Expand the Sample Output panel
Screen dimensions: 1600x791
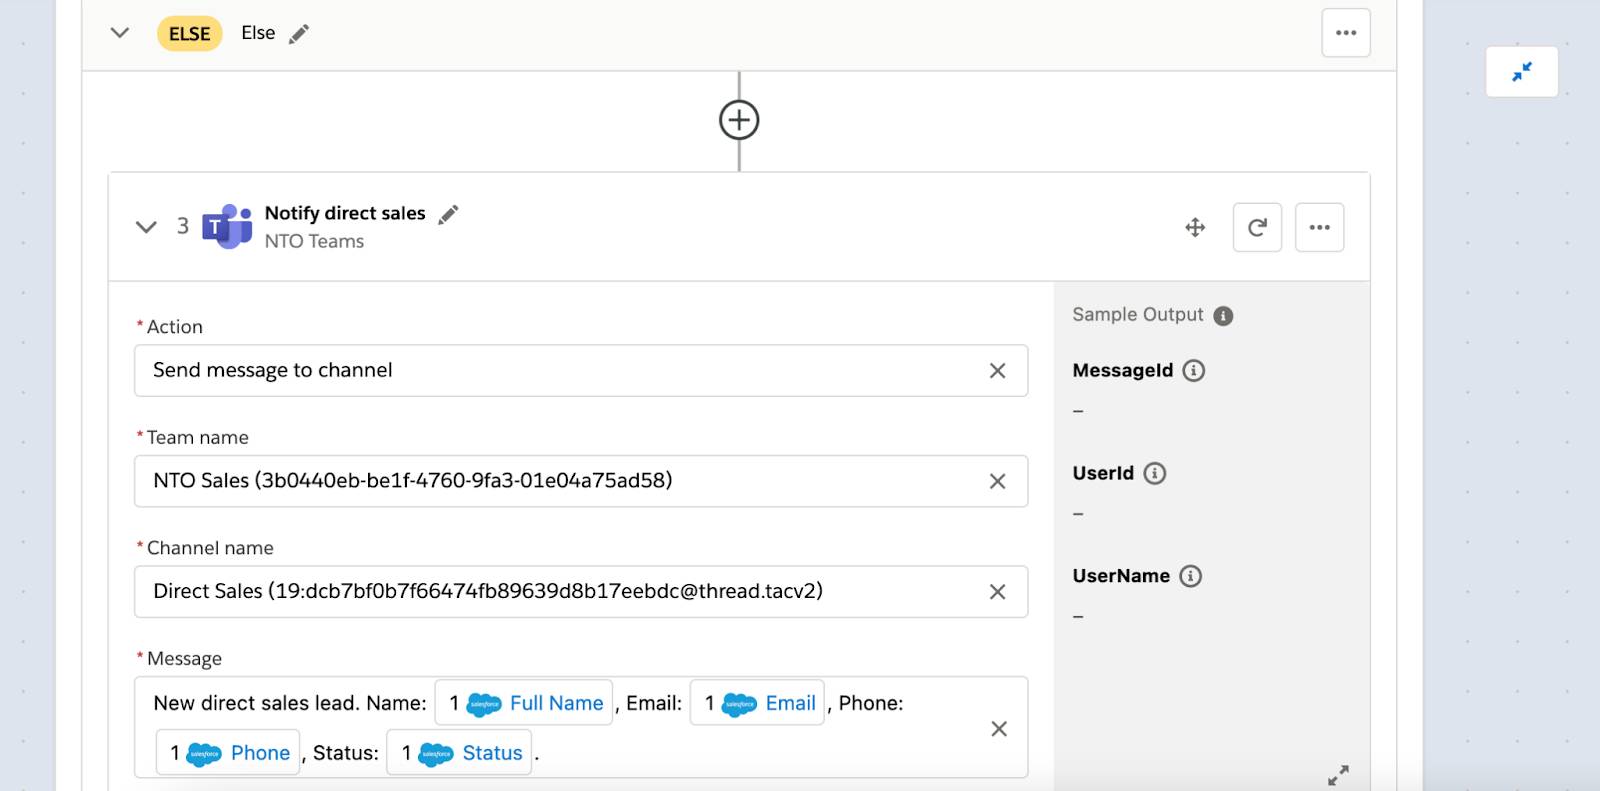tap(1338, 775)
